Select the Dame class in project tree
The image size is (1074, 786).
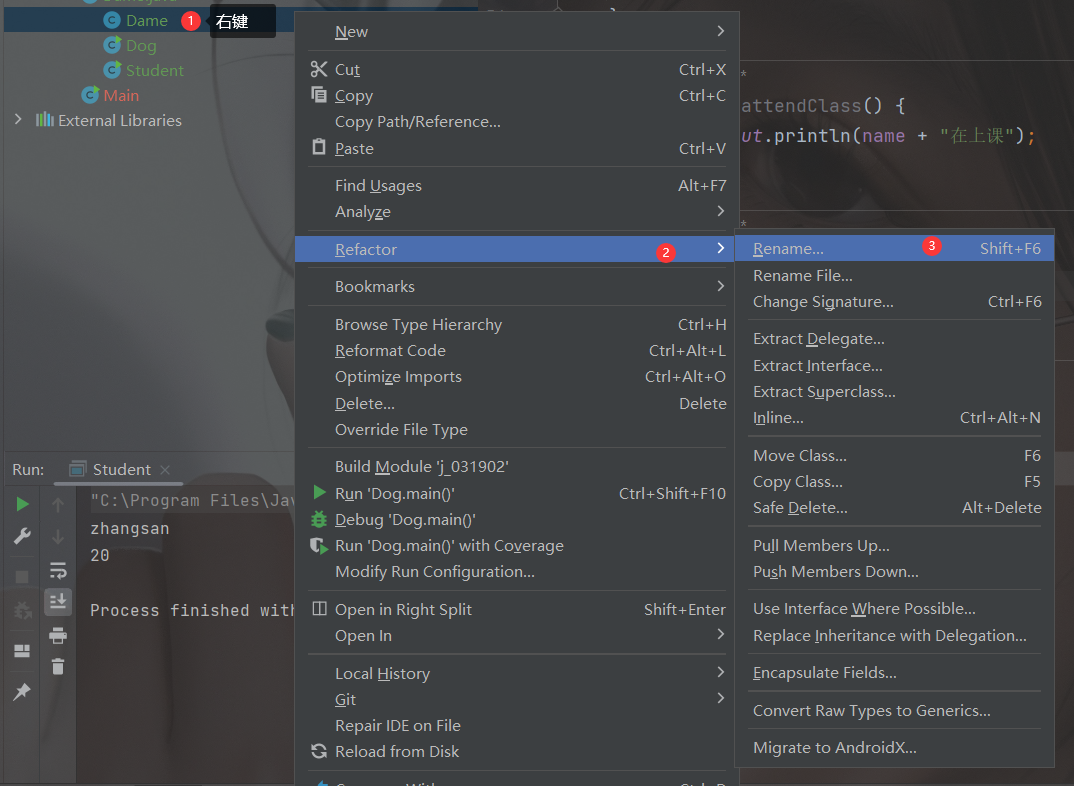pos(147,21)
